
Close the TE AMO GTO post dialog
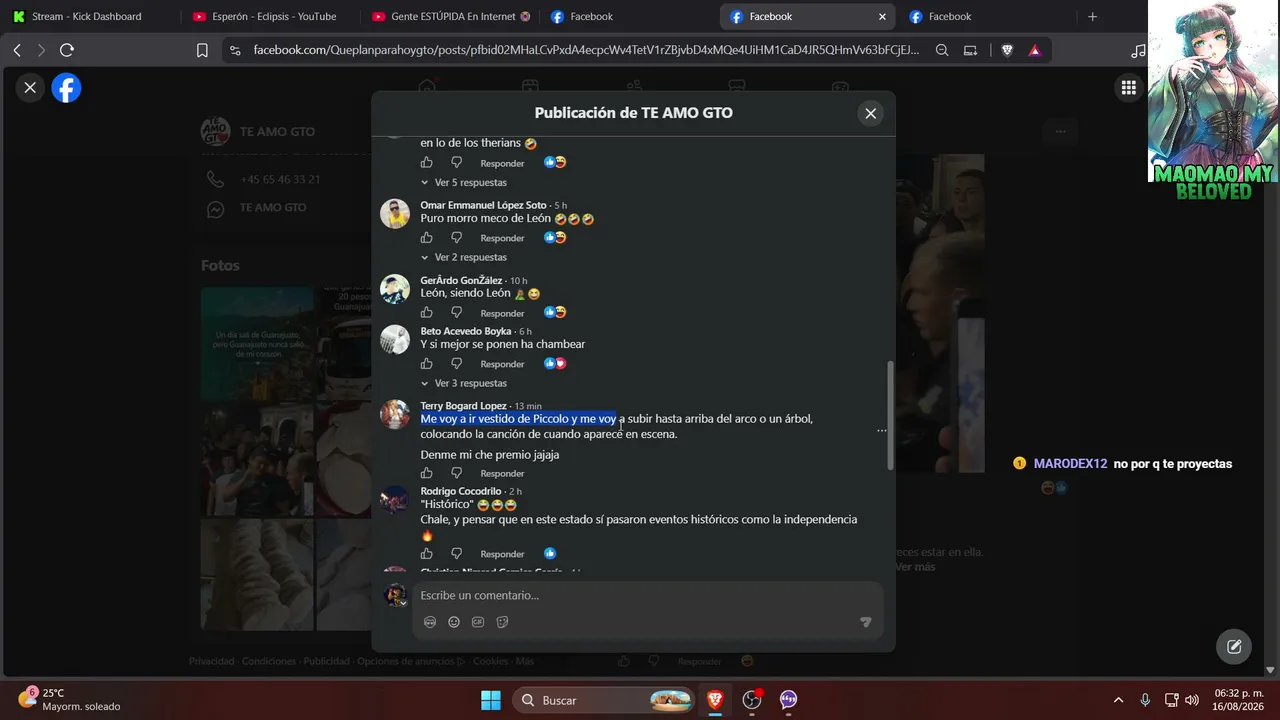tap(870, 113)
